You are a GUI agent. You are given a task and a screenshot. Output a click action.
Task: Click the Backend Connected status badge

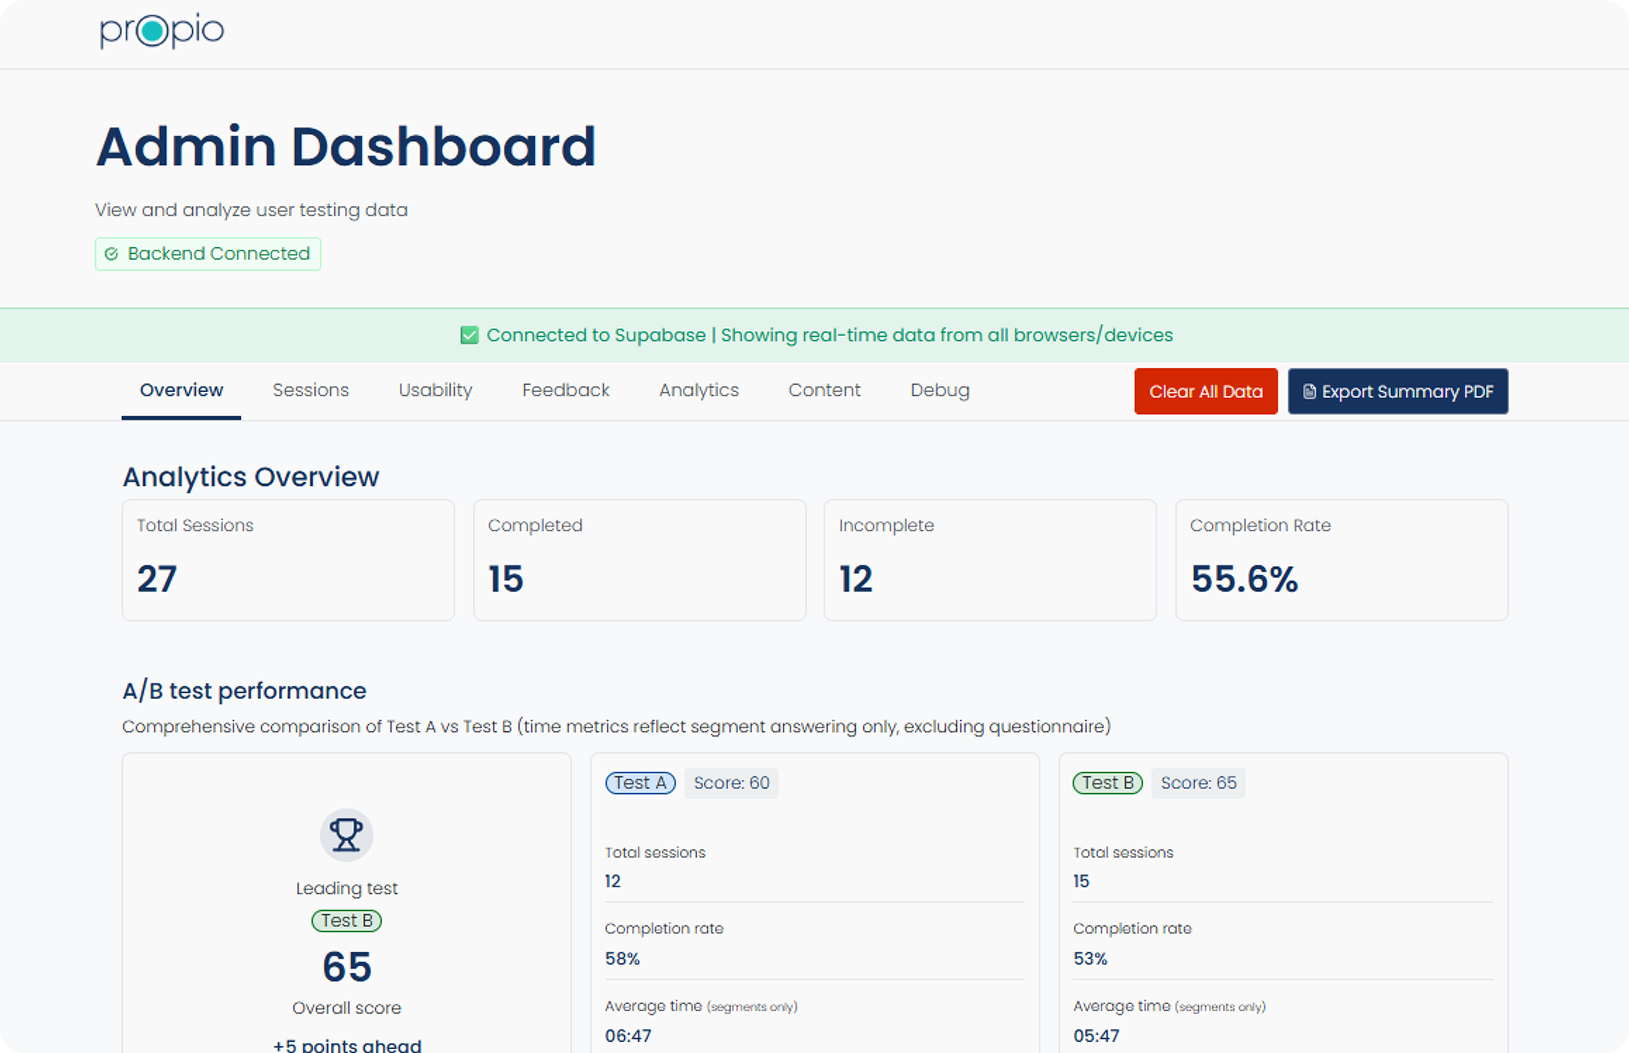click(x=208, y=254)
